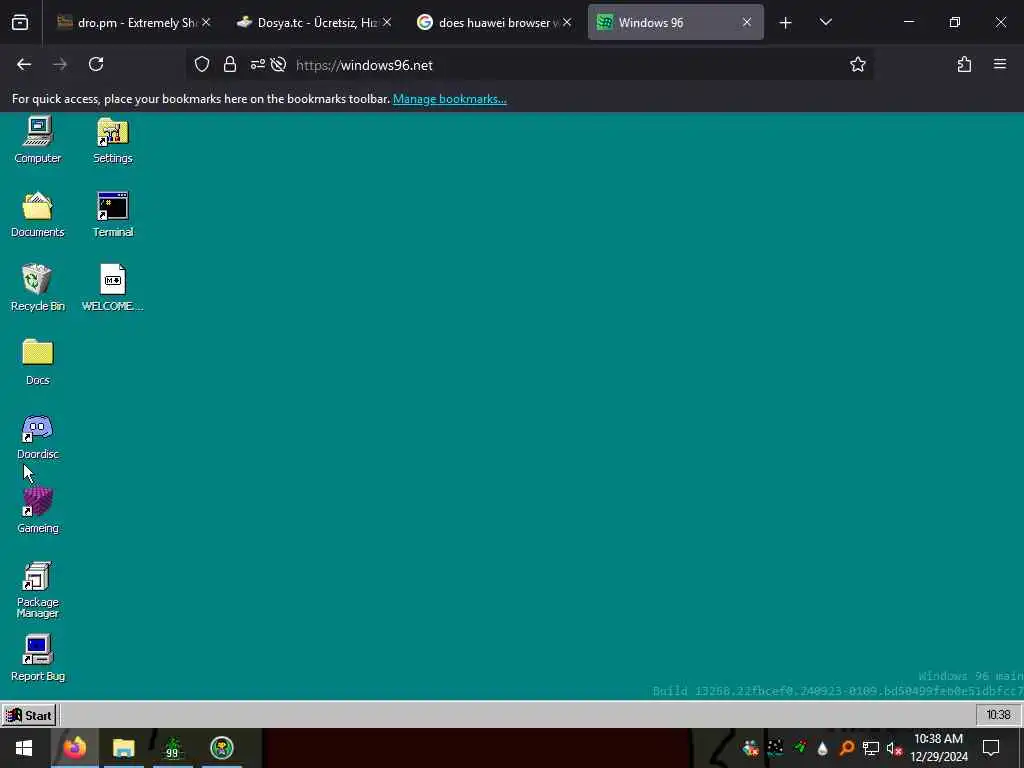Open the site permissions icon
This screenshot has height=768, width=1024.
(257, 64)
